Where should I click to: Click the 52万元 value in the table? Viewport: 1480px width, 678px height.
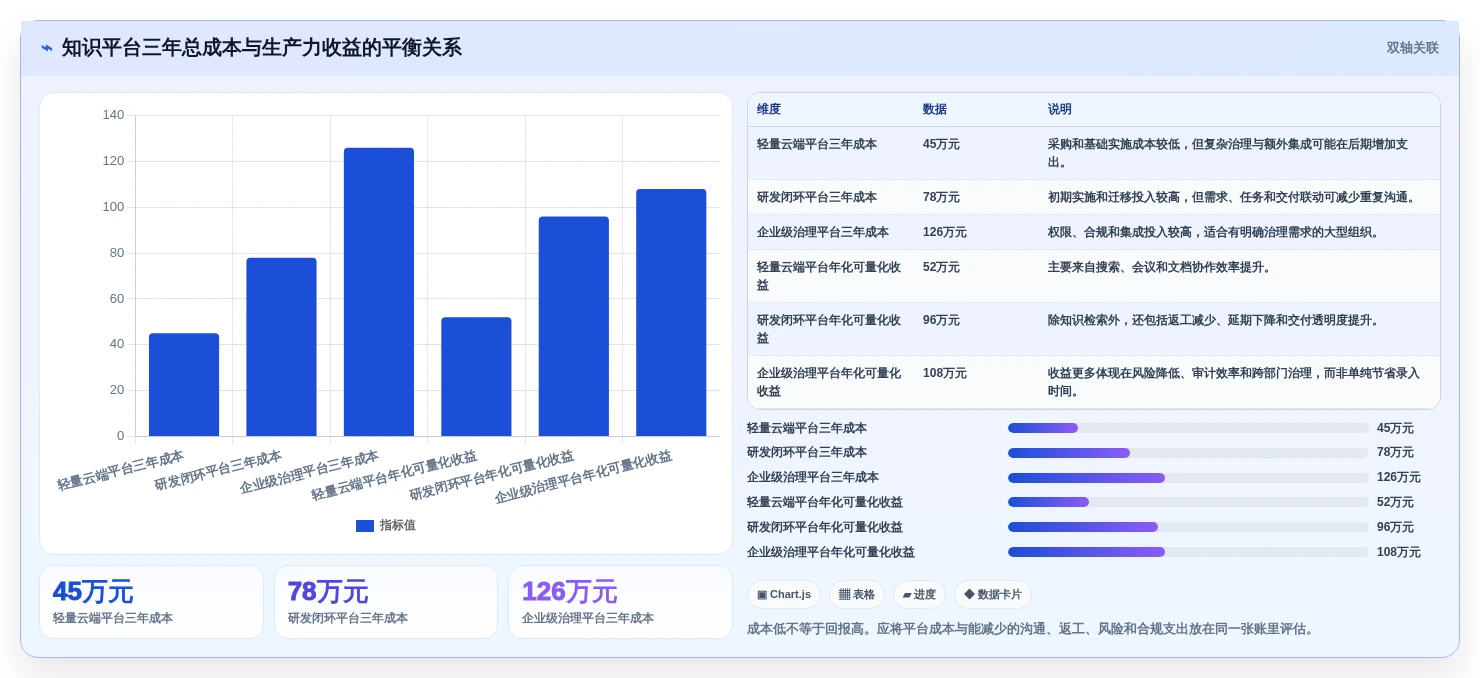tap(941, 267)
